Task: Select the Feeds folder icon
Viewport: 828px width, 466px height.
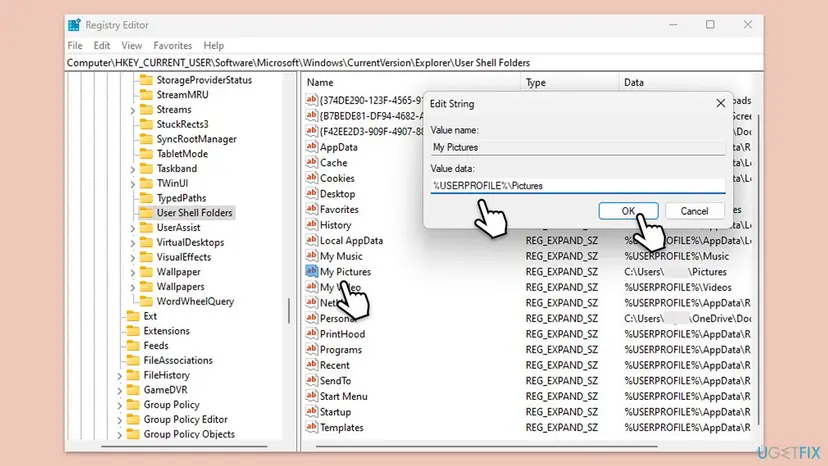Action: click(133, 346)
